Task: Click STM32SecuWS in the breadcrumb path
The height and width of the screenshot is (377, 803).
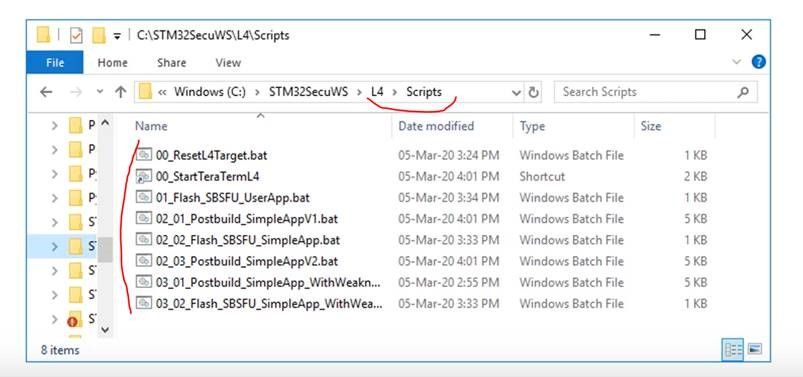Action: point(308,92)
